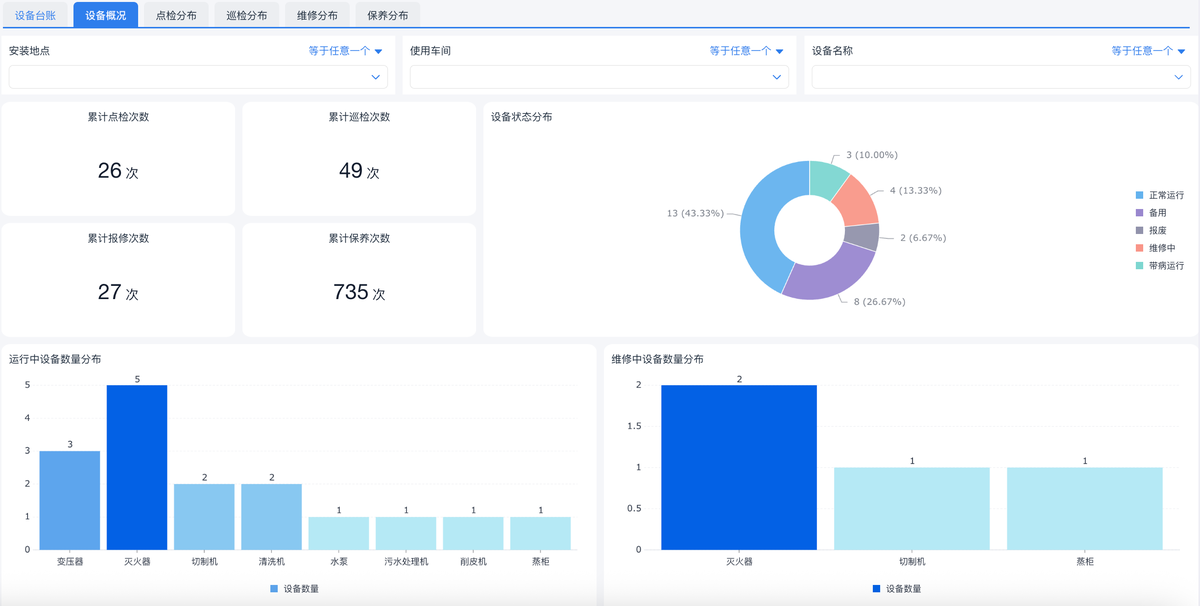
Task: Toggle 正常运行 legend item in pie chart
Action: [x=1165, y=195]
